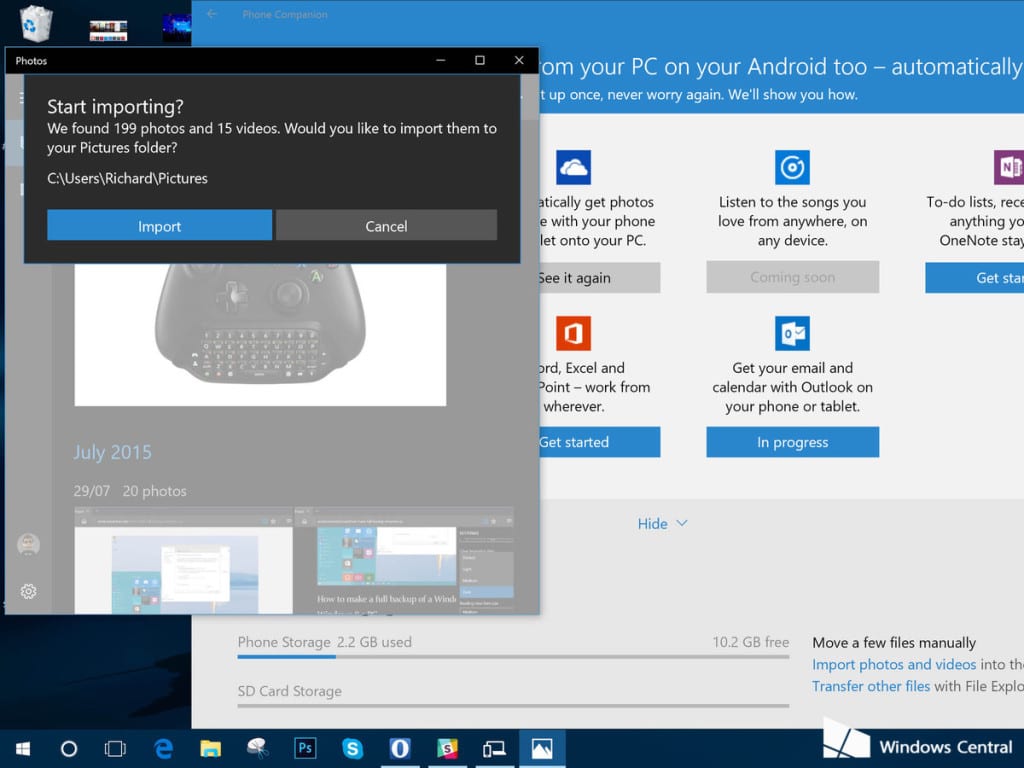
Task: Click the See it again button
Action: tap(600, 278)
